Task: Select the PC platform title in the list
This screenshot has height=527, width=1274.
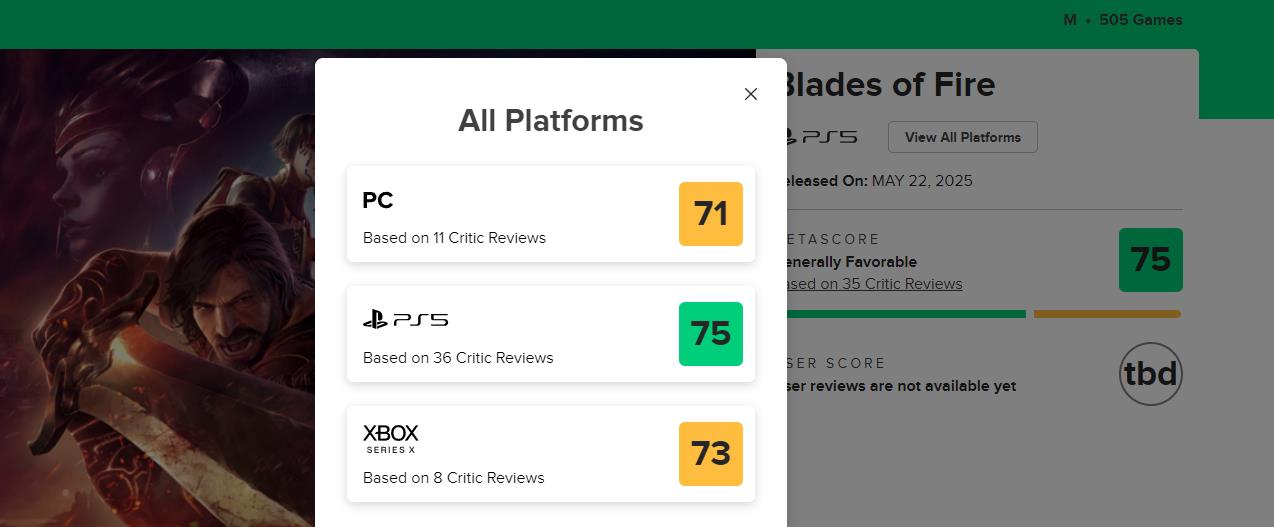Action: (x=378, y=200)
